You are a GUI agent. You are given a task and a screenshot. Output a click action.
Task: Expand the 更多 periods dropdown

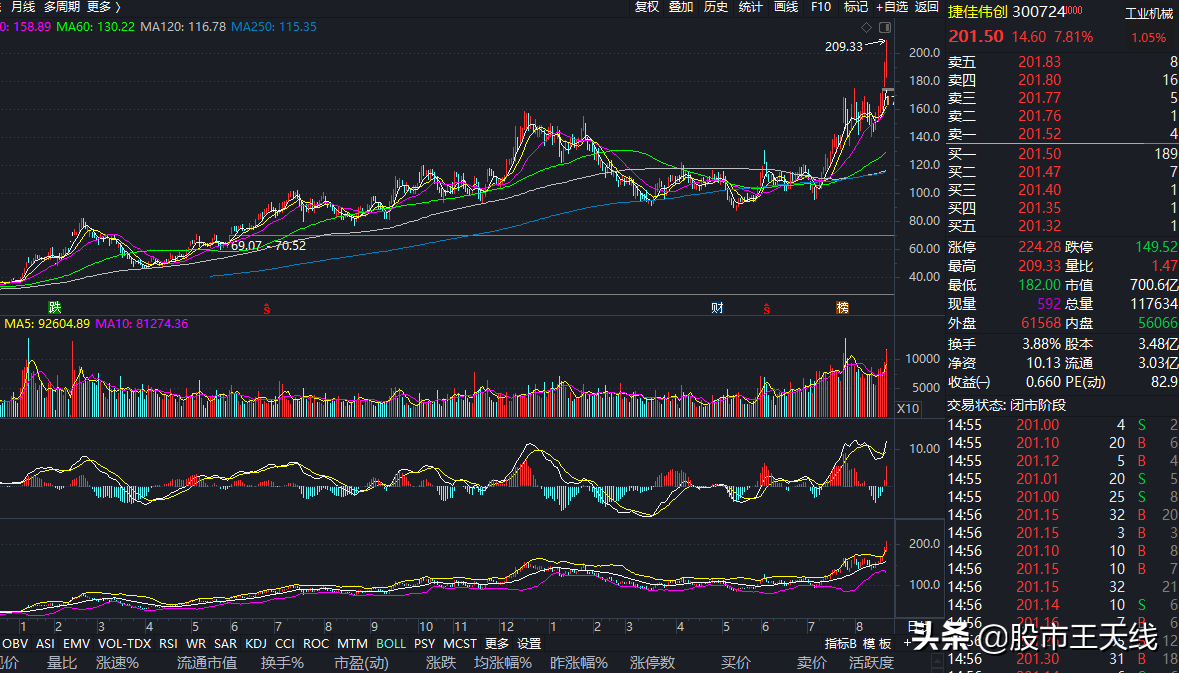pos(103,7)
